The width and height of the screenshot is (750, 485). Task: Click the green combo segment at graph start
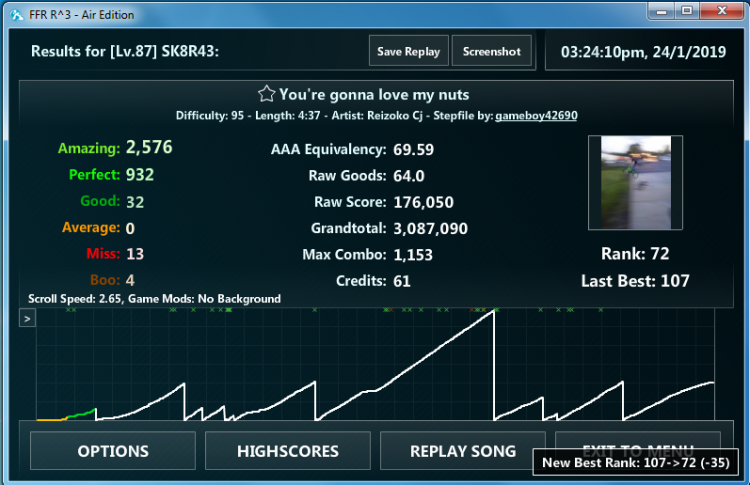point(81,413)
